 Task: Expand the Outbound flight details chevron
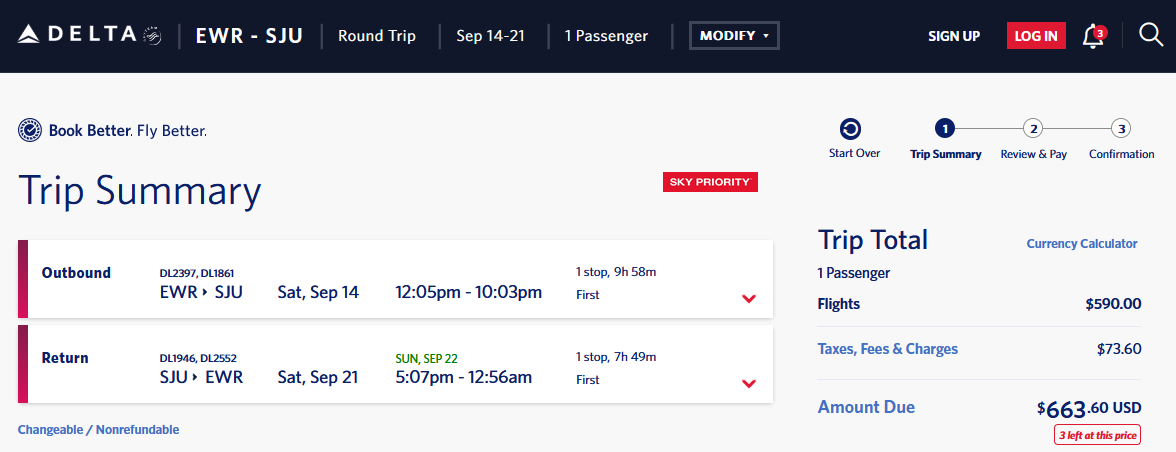pyautogui.click(x=748, y=298)
